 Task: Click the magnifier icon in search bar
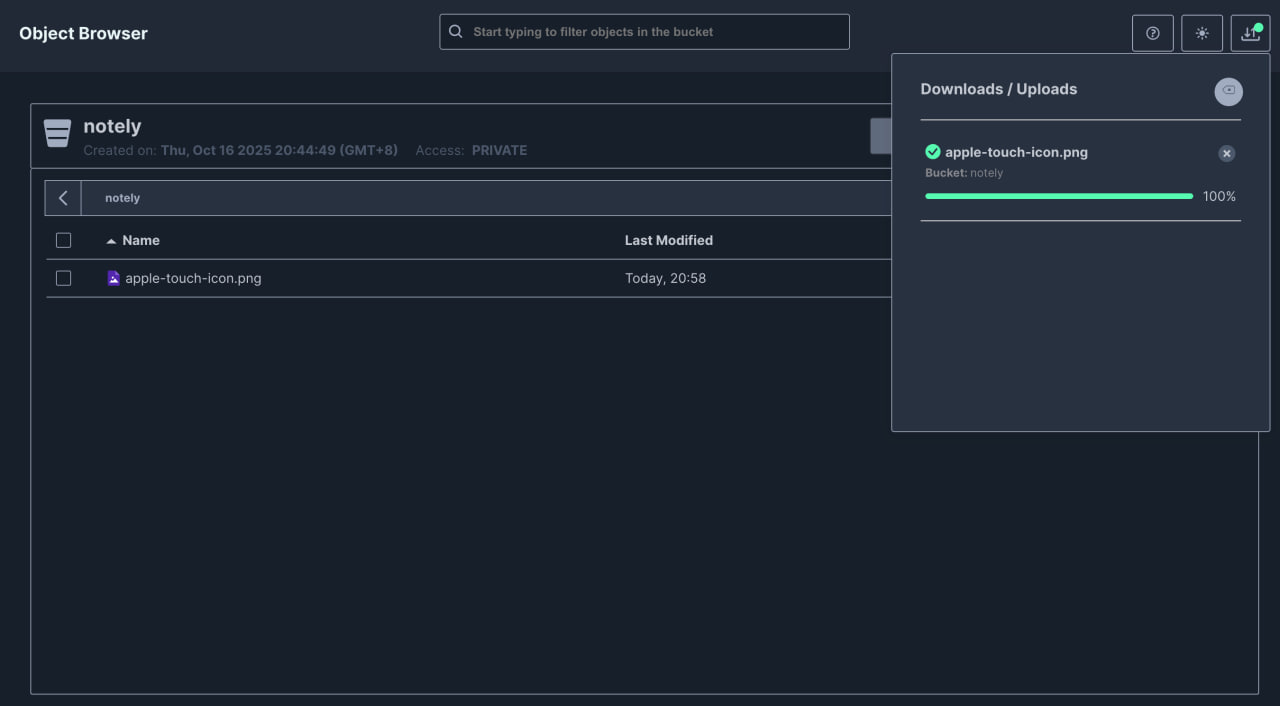(x=456, y=32)
